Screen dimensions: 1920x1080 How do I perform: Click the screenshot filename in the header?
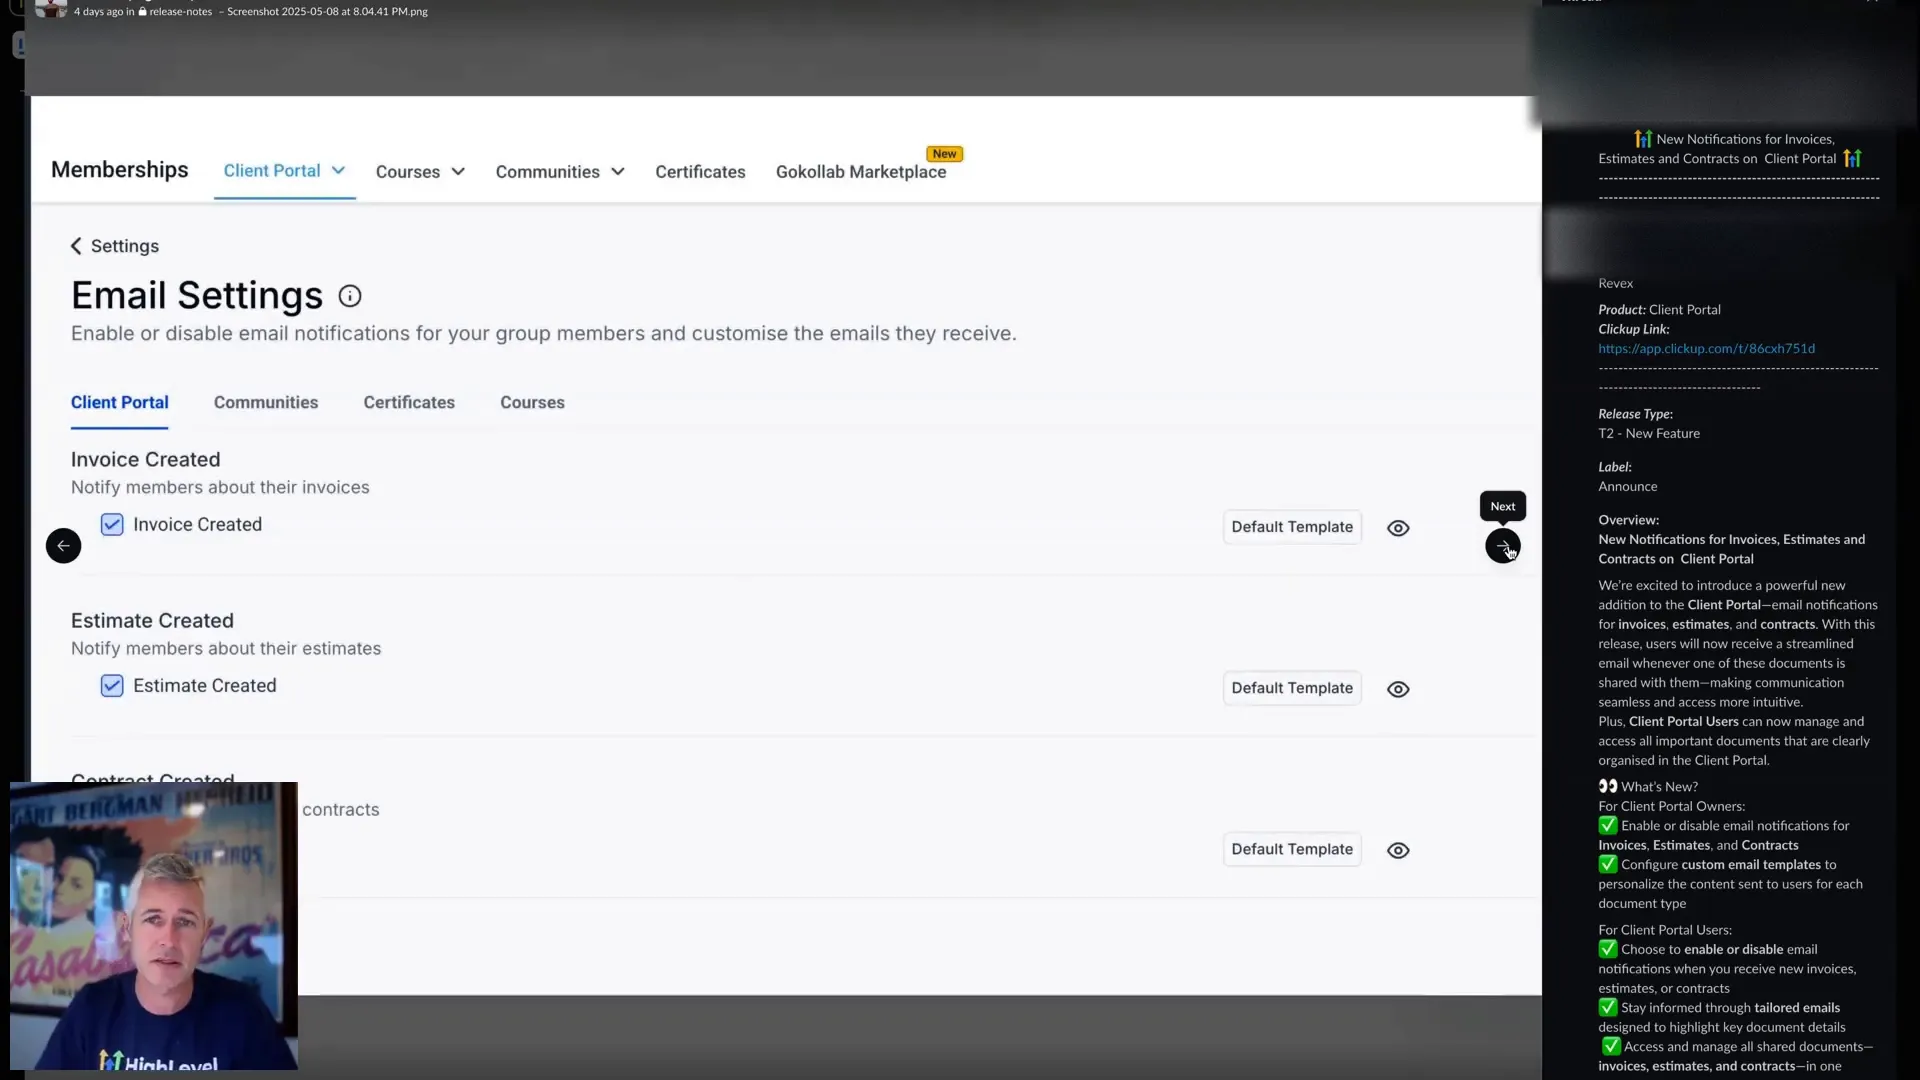pos(327,12)
